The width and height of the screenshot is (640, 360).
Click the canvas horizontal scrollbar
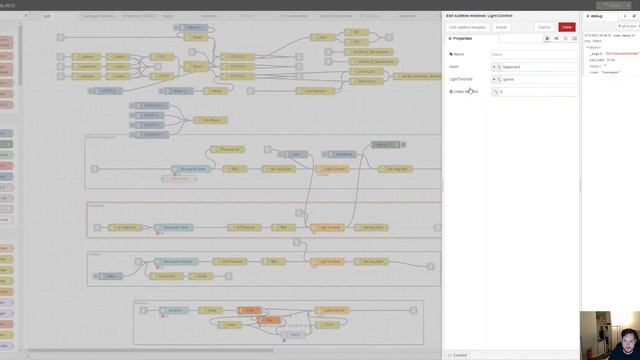[150, 350]
